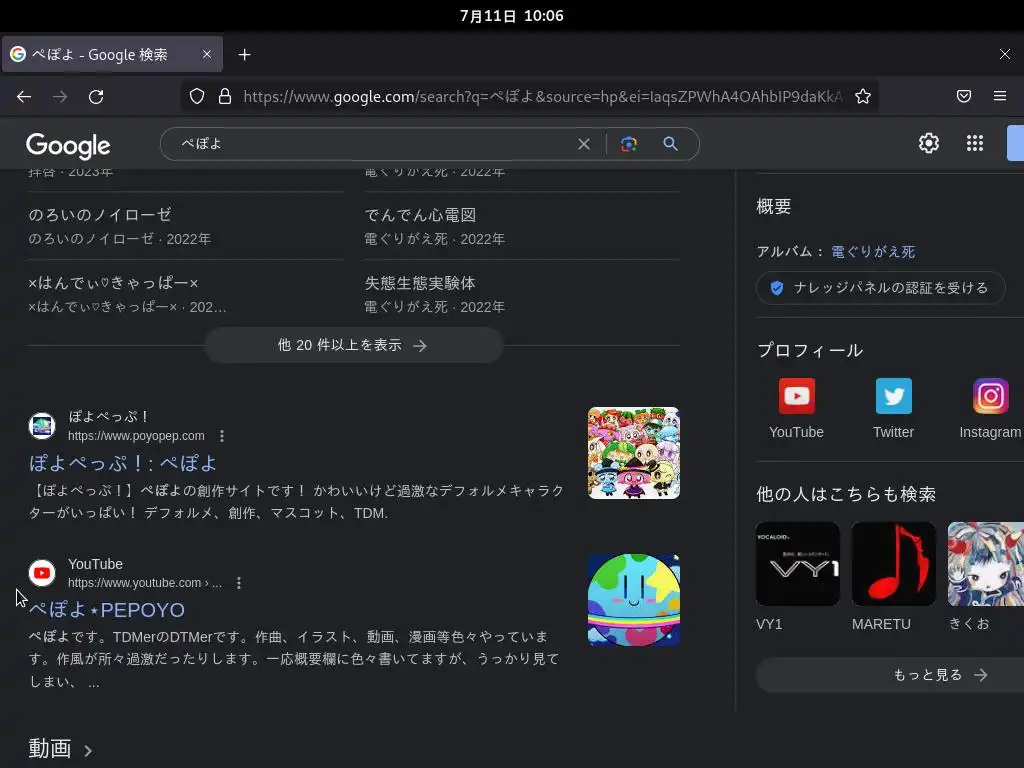This screenshot has width=1024, height=768.
Task: Select the ぺぽよ - Google 検索 tab
Action: (x=112, y=54)
